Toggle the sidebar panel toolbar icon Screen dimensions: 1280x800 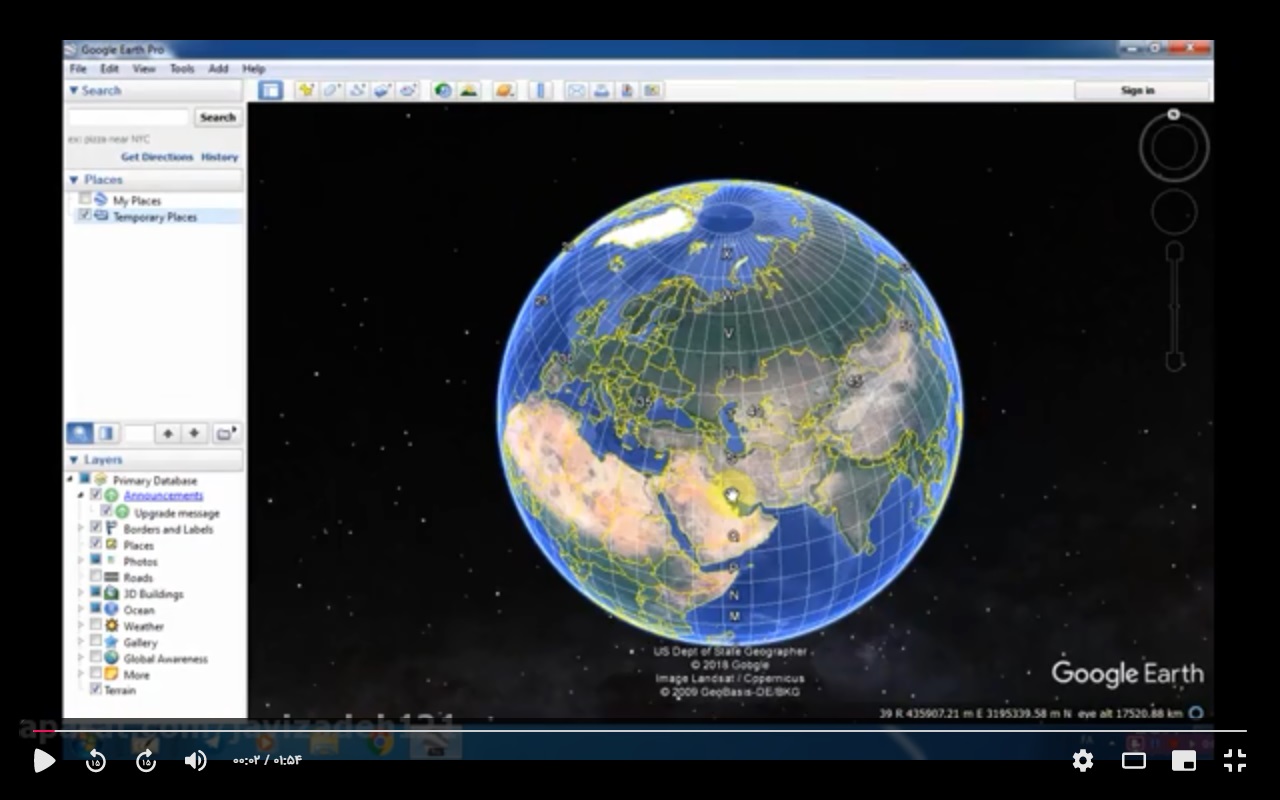(x=270, y=90)
